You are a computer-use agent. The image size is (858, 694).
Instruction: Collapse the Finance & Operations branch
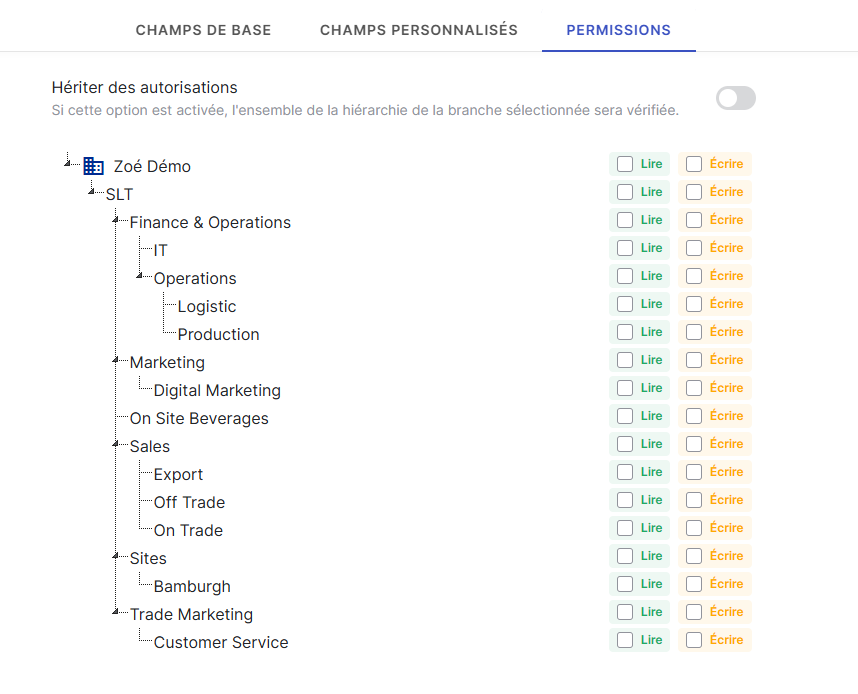click(x=116, y=219)
